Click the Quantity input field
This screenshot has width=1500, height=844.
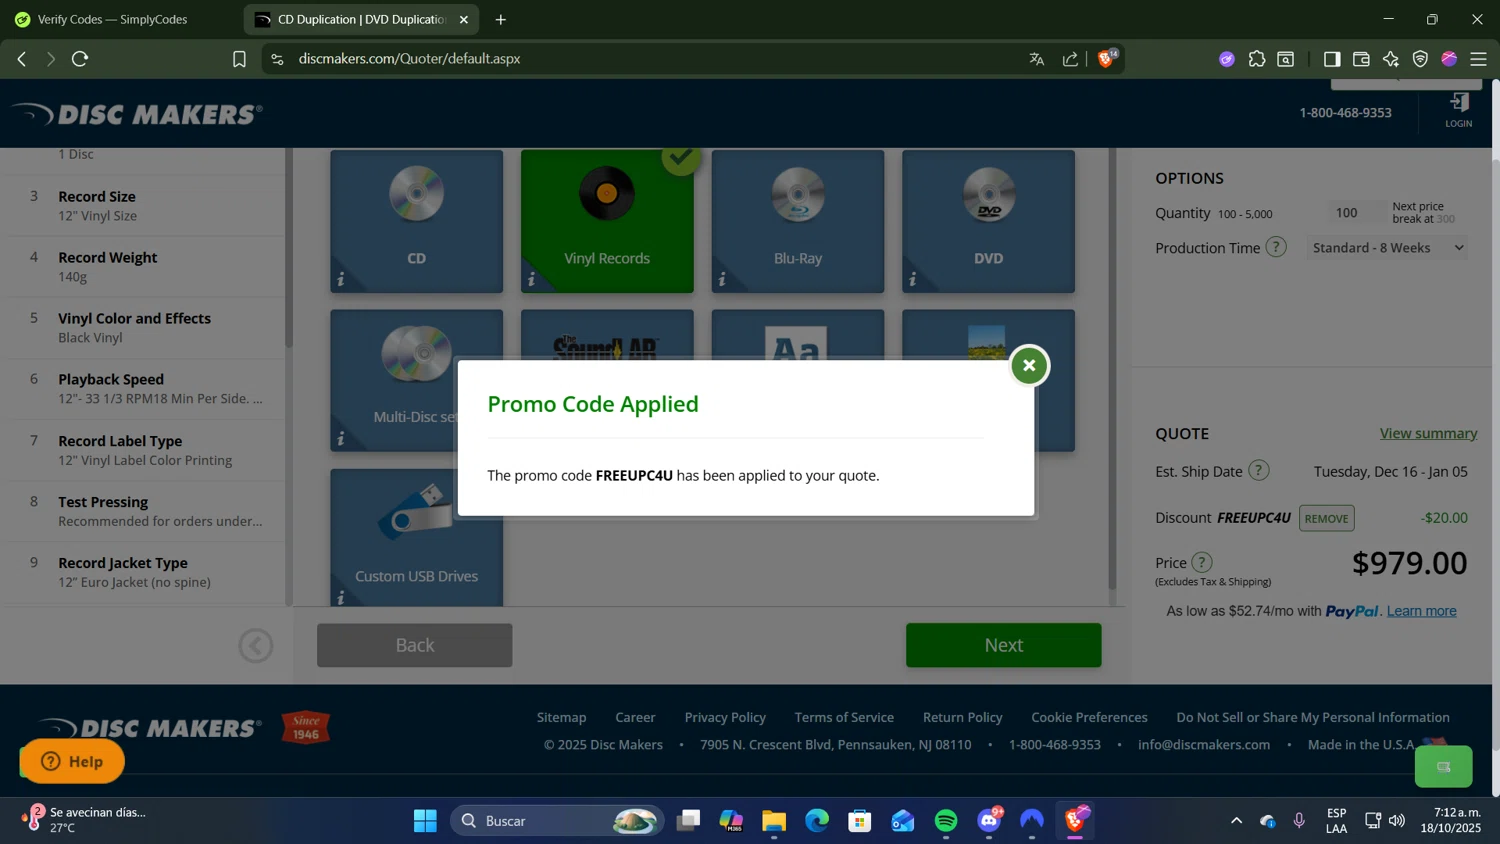click(x=1355, y=212)
